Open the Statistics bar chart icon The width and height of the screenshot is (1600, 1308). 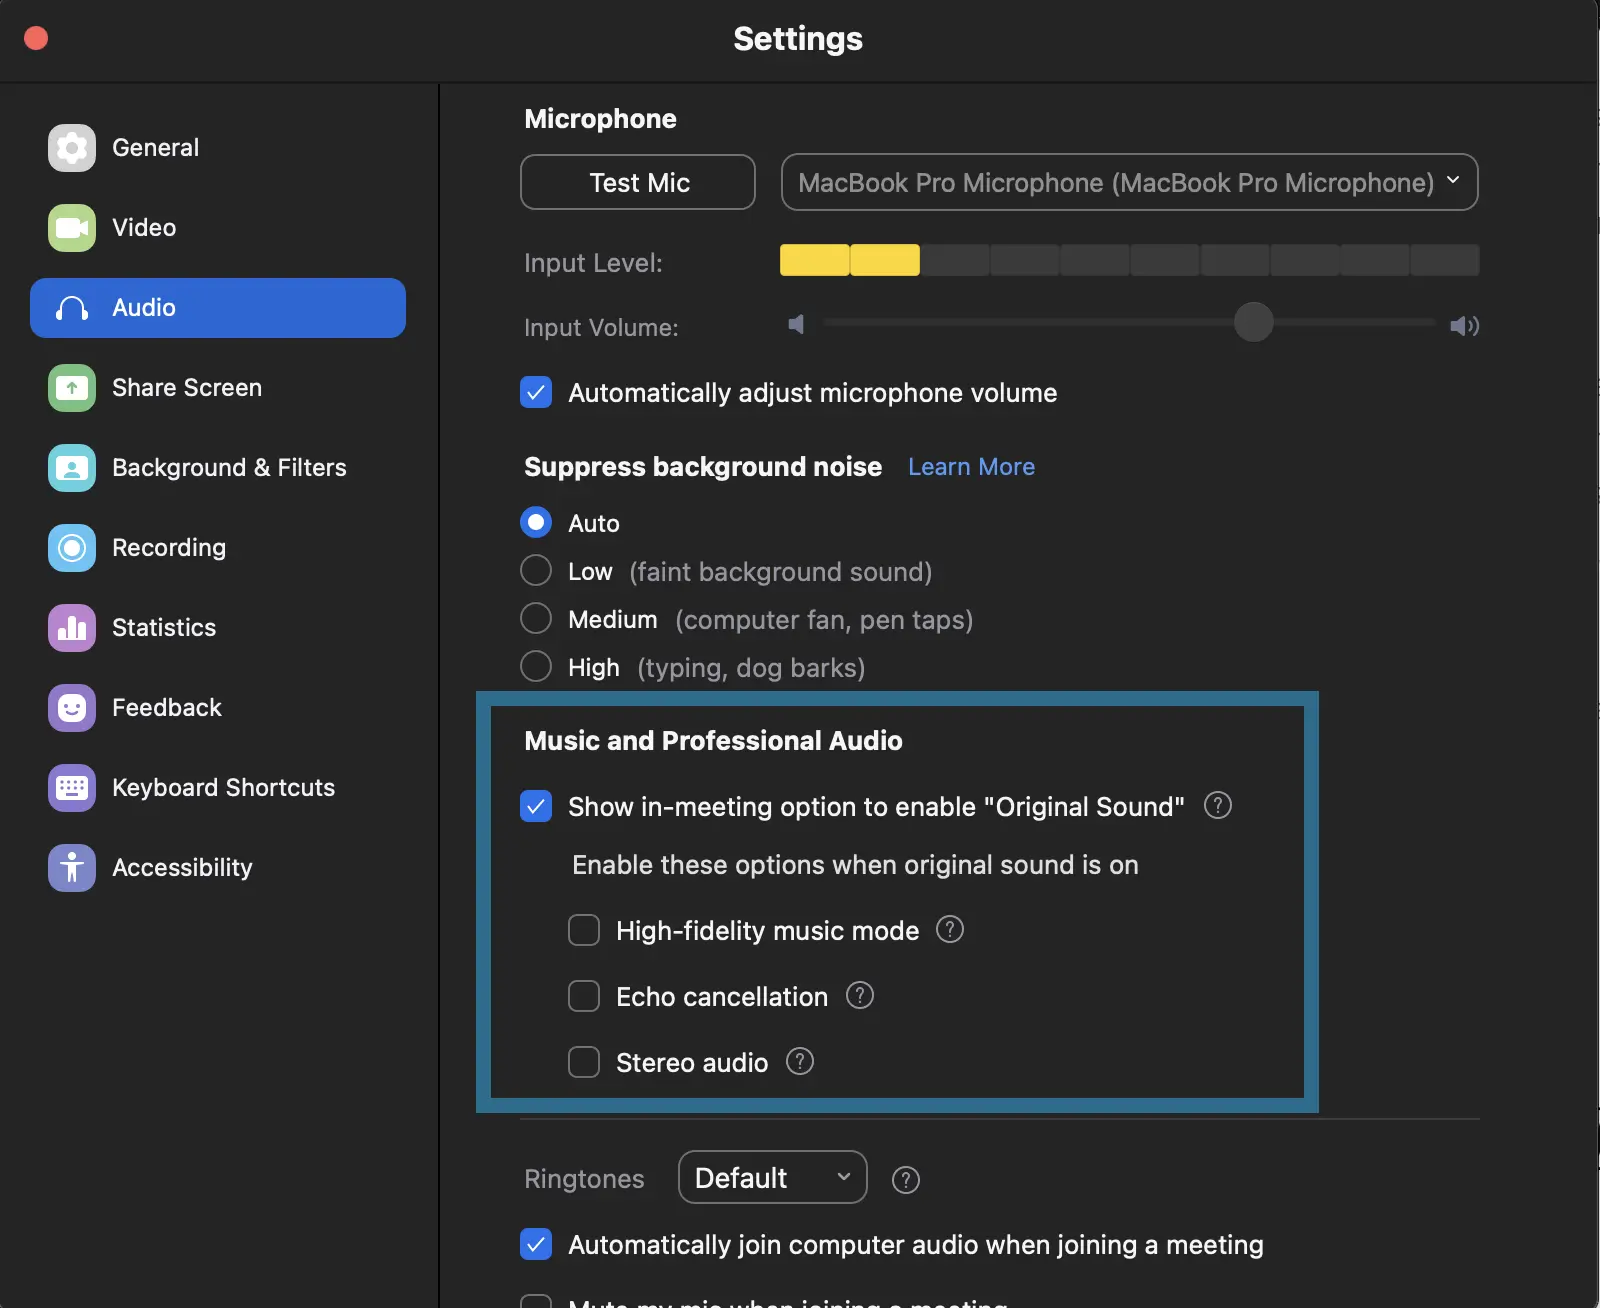[x=72, y=628]
